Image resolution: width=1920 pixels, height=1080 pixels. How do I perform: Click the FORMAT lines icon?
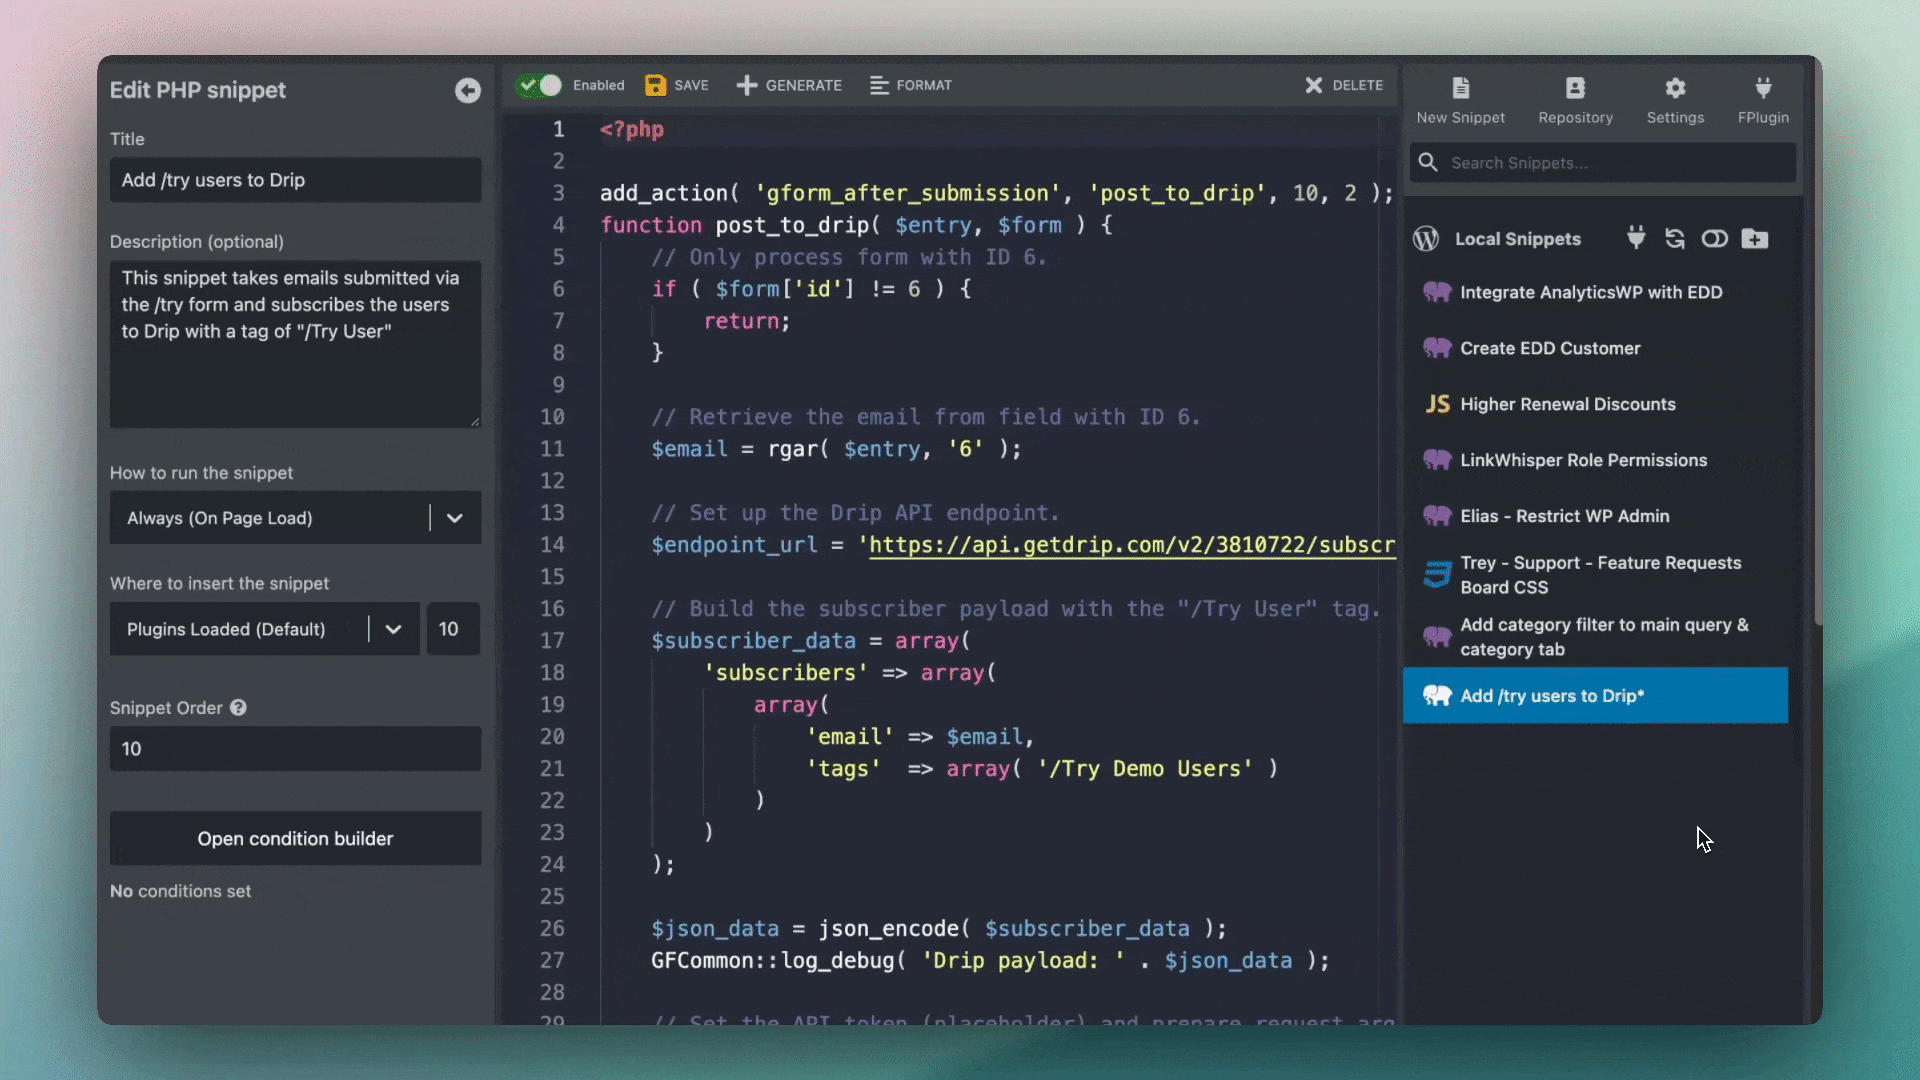(x=879, y=85)
